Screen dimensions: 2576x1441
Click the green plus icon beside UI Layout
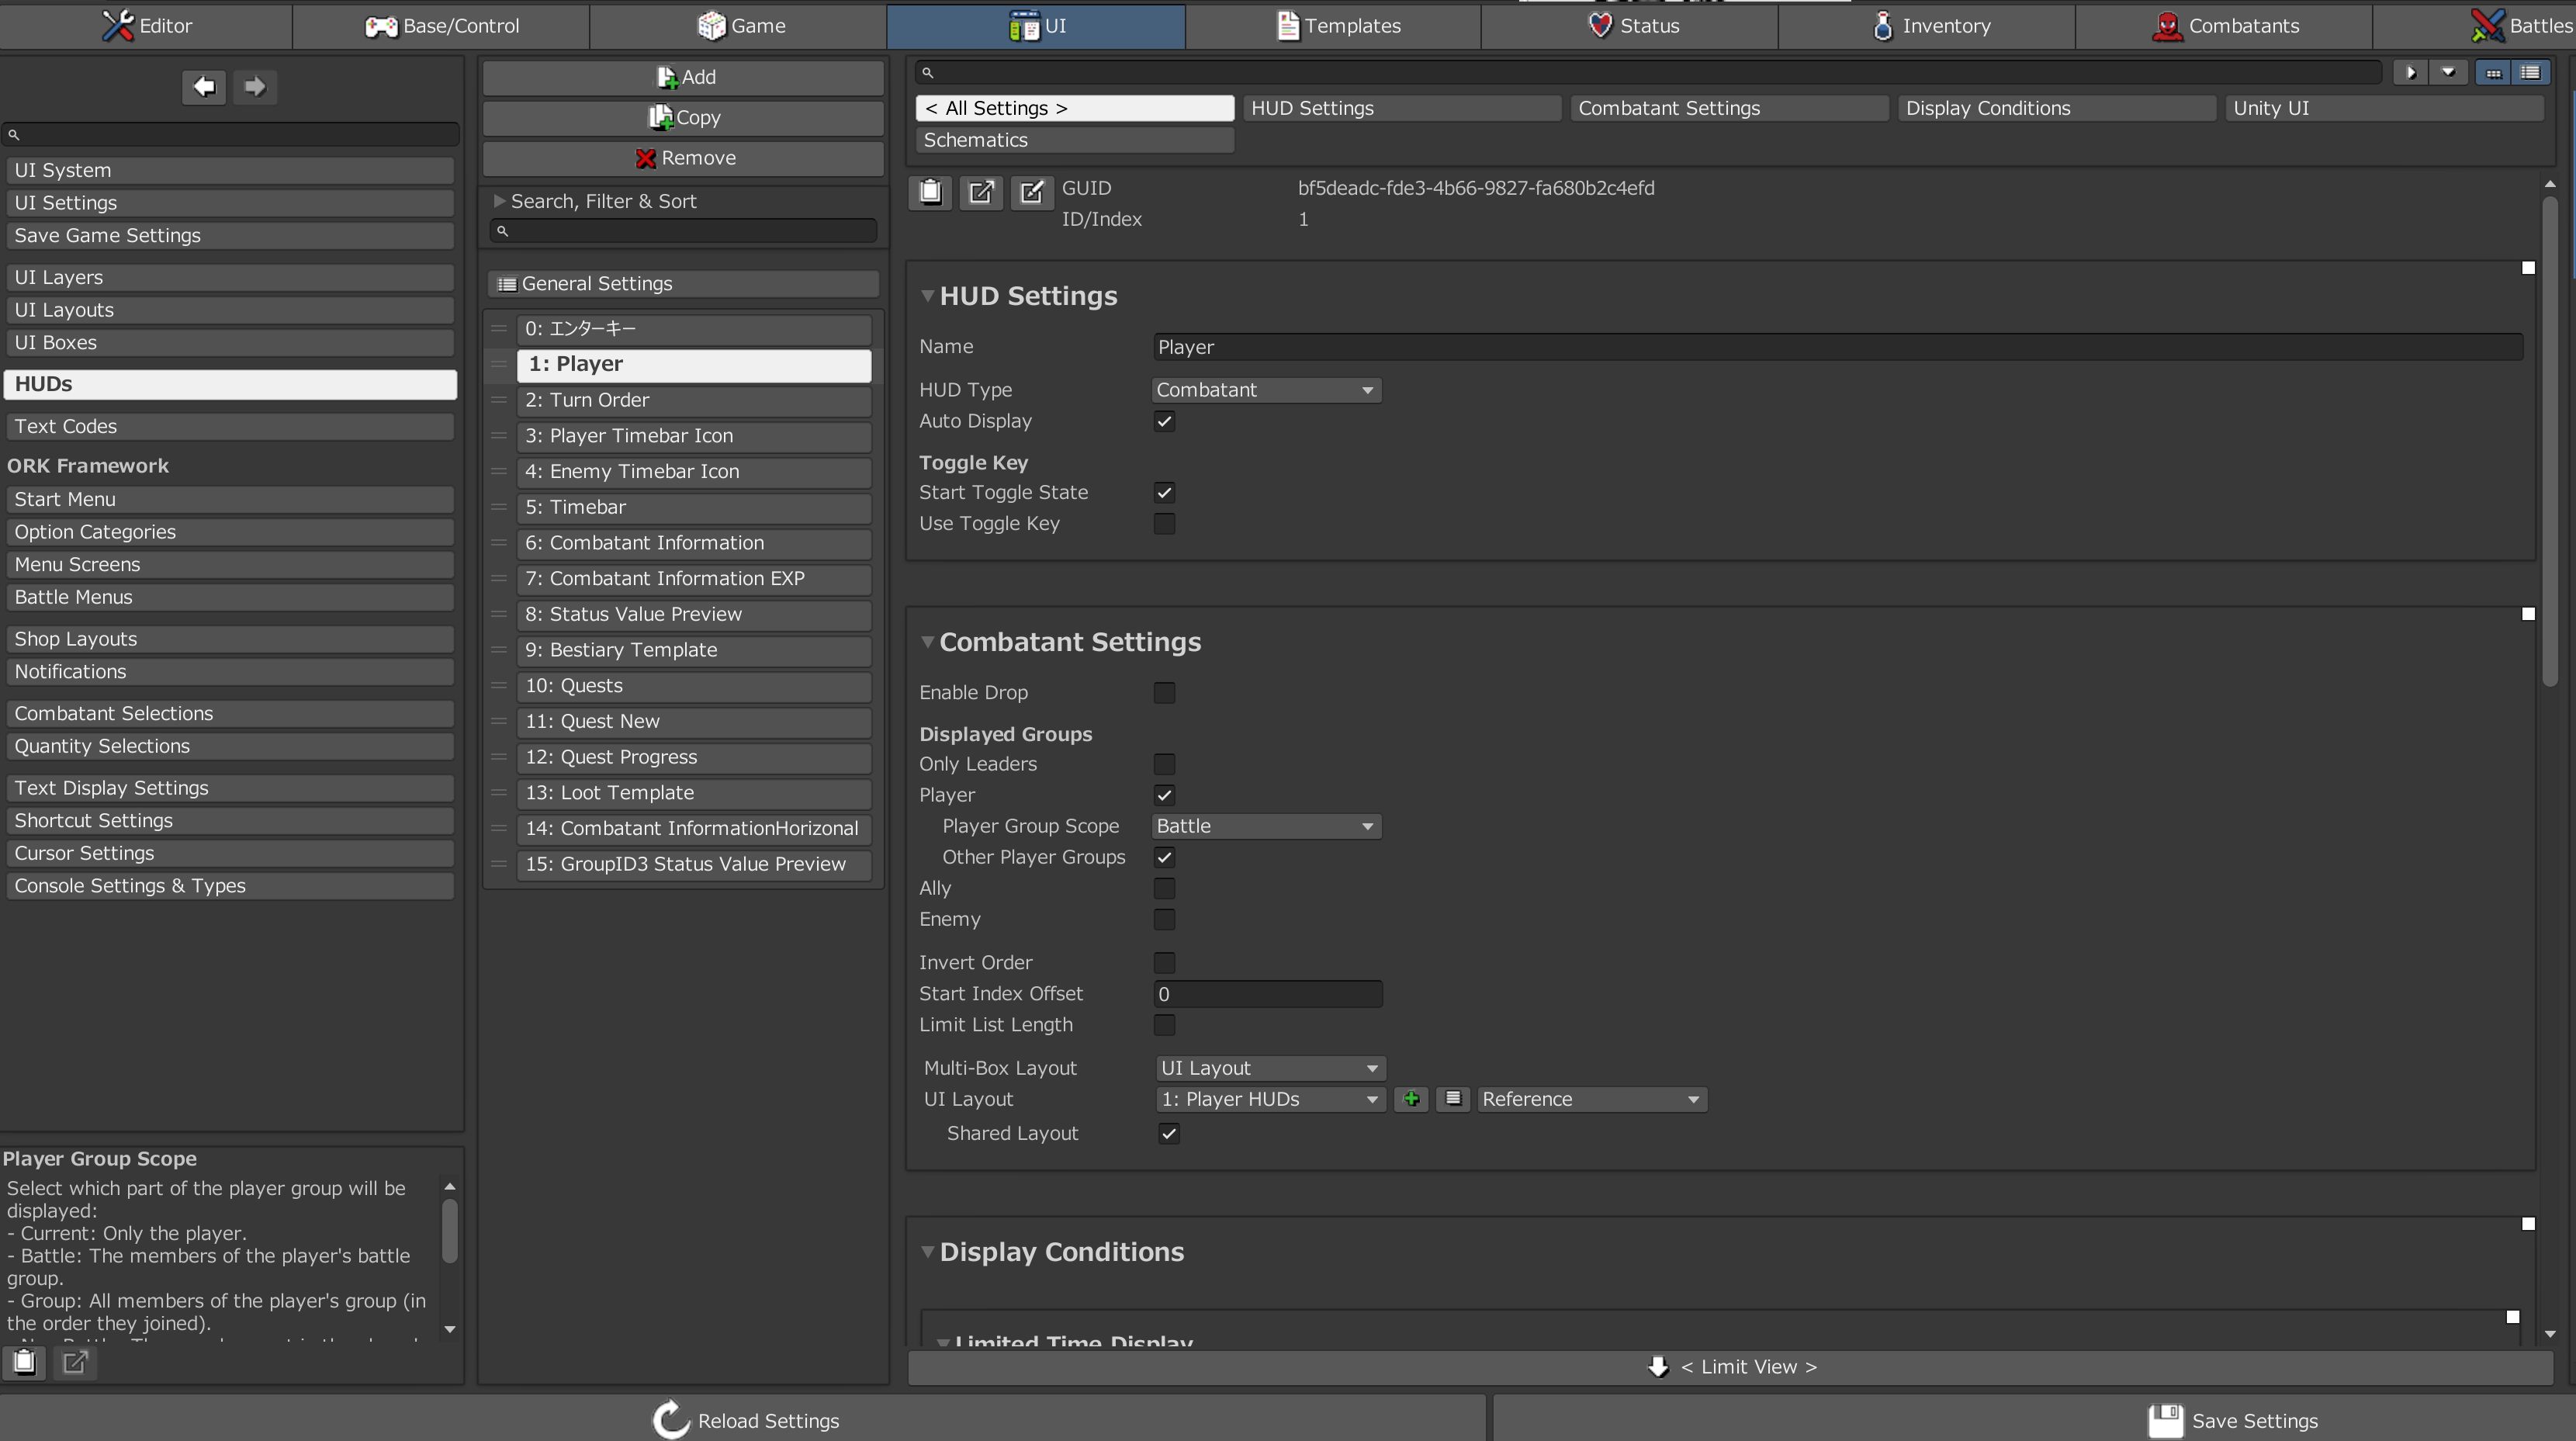1411,1099
